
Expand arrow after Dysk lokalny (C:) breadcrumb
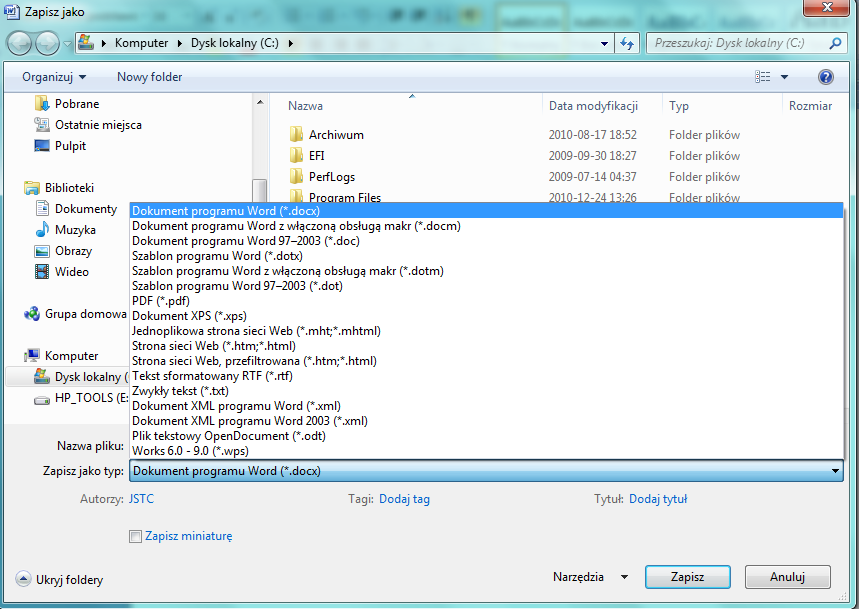pyautogui.click(x=290, y=43)
